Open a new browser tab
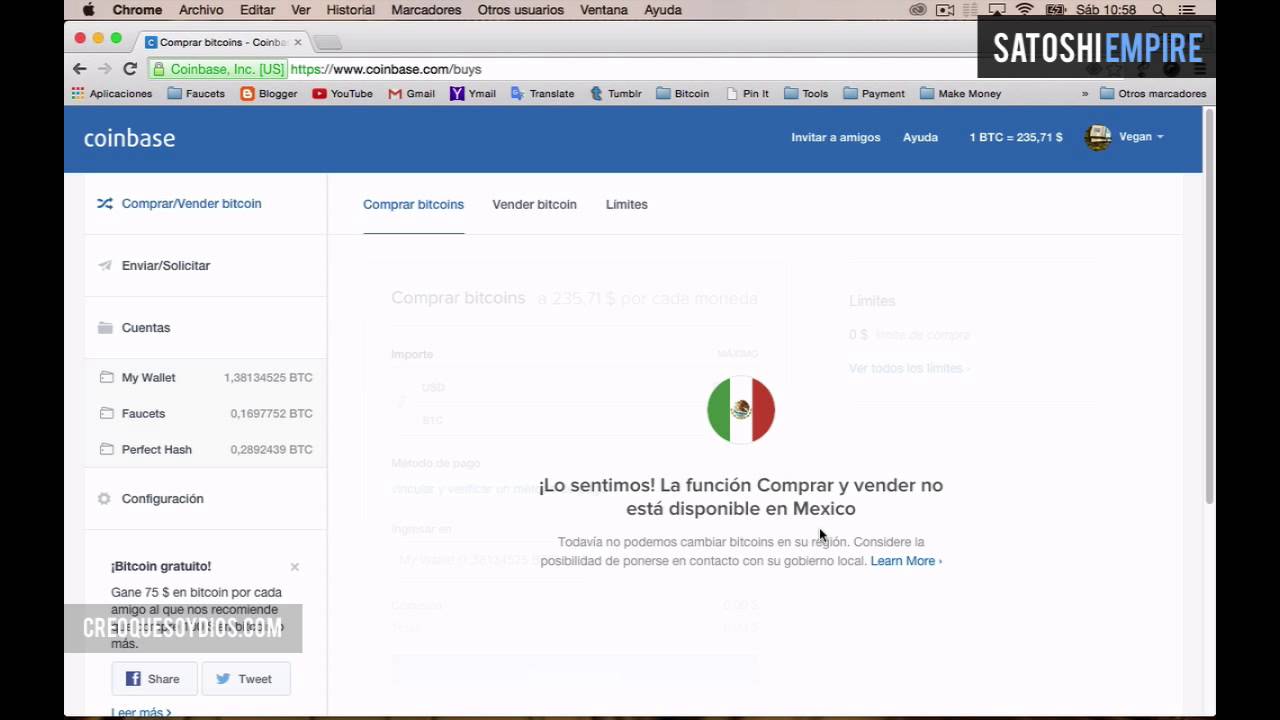 coord(328,43)
